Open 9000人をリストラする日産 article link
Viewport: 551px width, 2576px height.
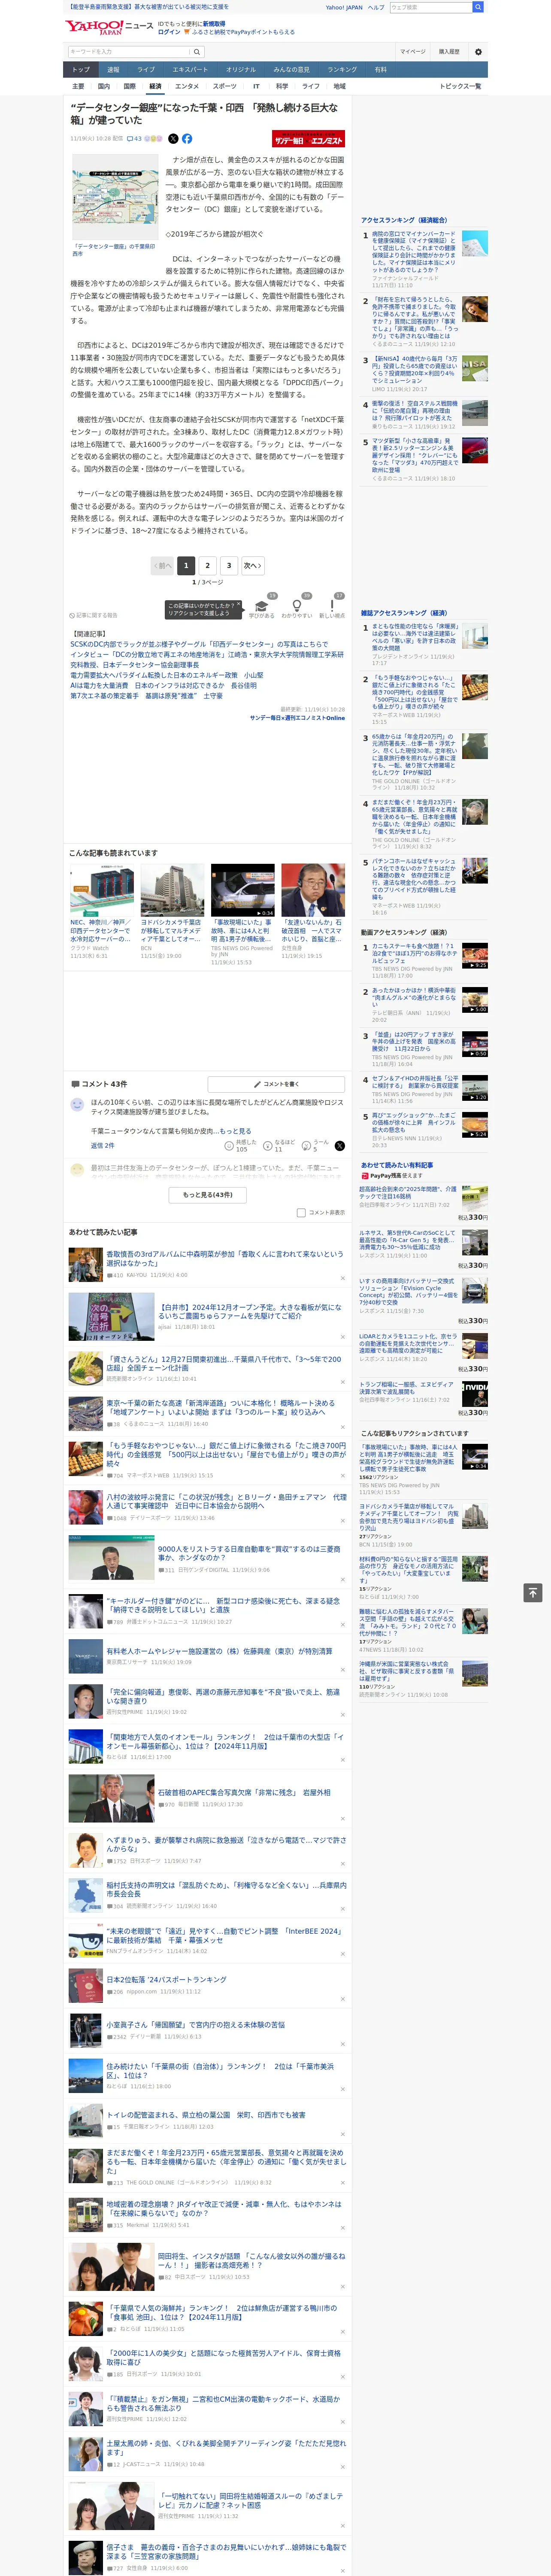[249, 1553]
